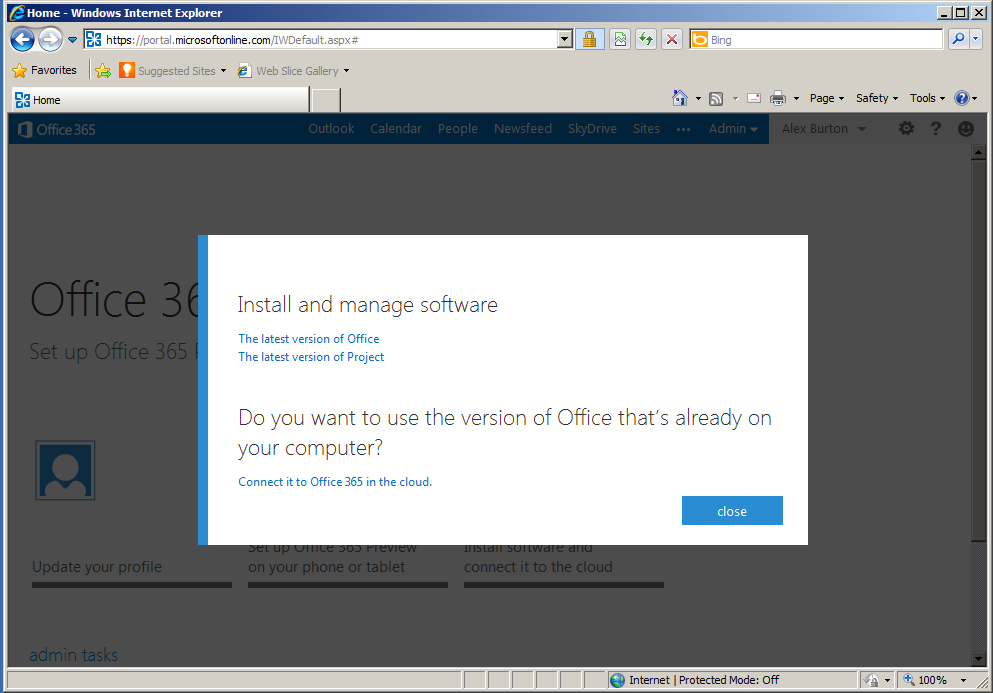Click the Web Slice Gallery icon
This screenshot has height=693, width=993.
point(244,70)
